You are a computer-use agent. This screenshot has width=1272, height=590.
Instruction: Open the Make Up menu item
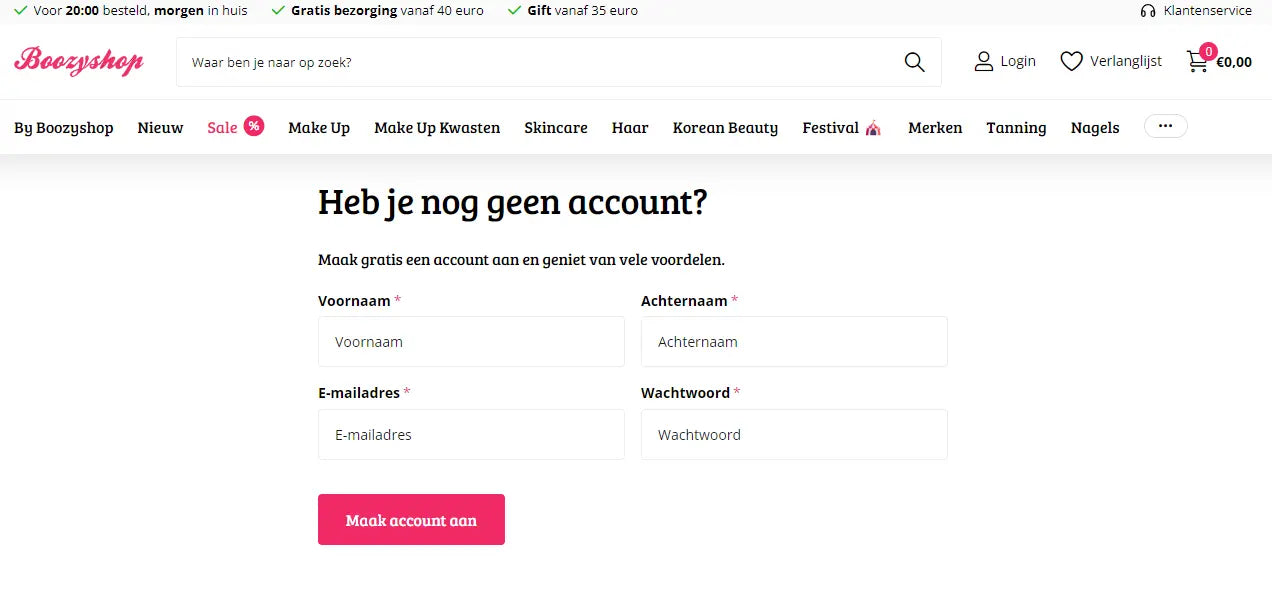pyautogui.click(x=319, y=128)
